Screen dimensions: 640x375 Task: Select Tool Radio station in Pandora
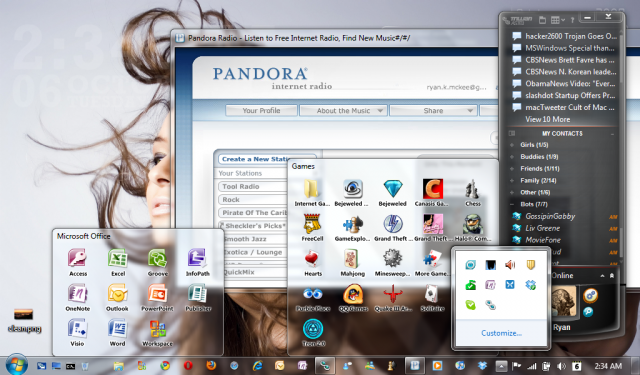[x=252, y=186]
